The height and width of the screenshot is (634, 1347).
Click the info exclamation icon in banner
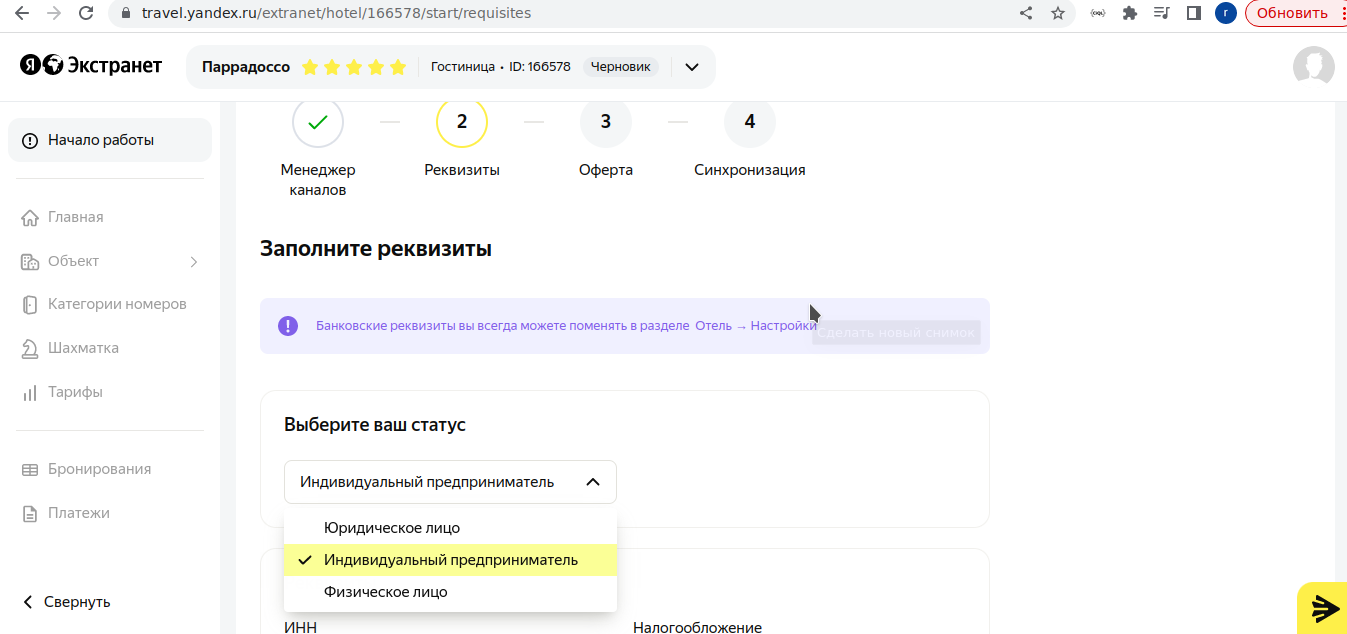pyautogui.click(x=288, y=326)
